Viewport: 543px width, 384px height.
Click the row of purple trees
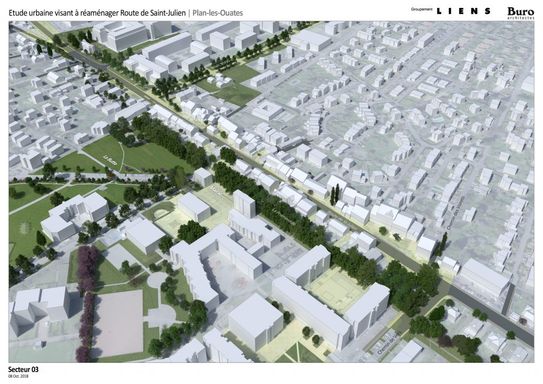pyautogui.click(x=86, y=302)
